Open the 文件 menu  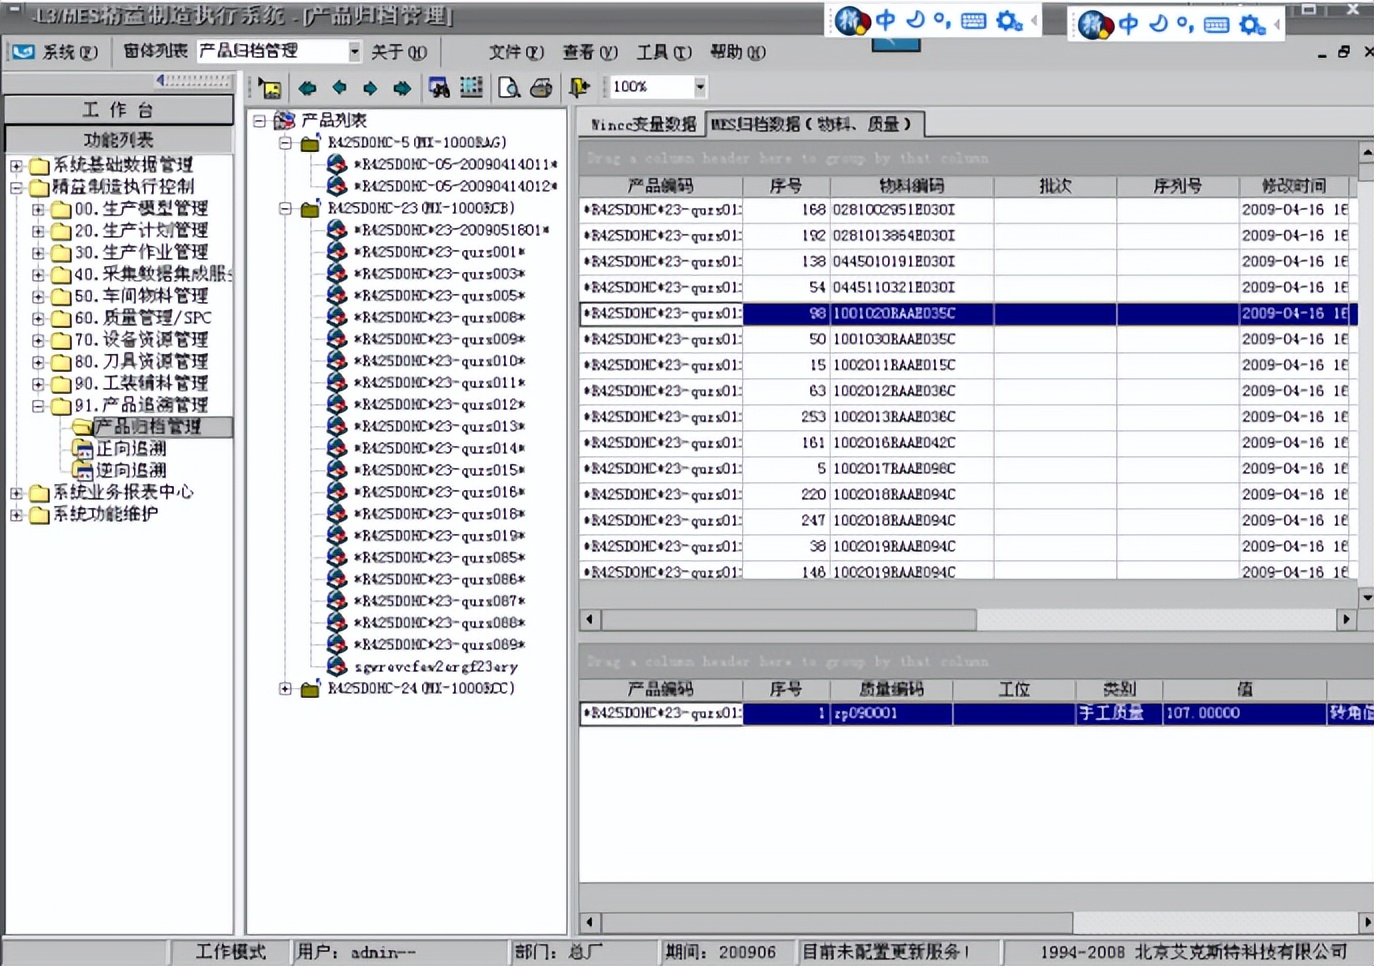pos(515,52)
